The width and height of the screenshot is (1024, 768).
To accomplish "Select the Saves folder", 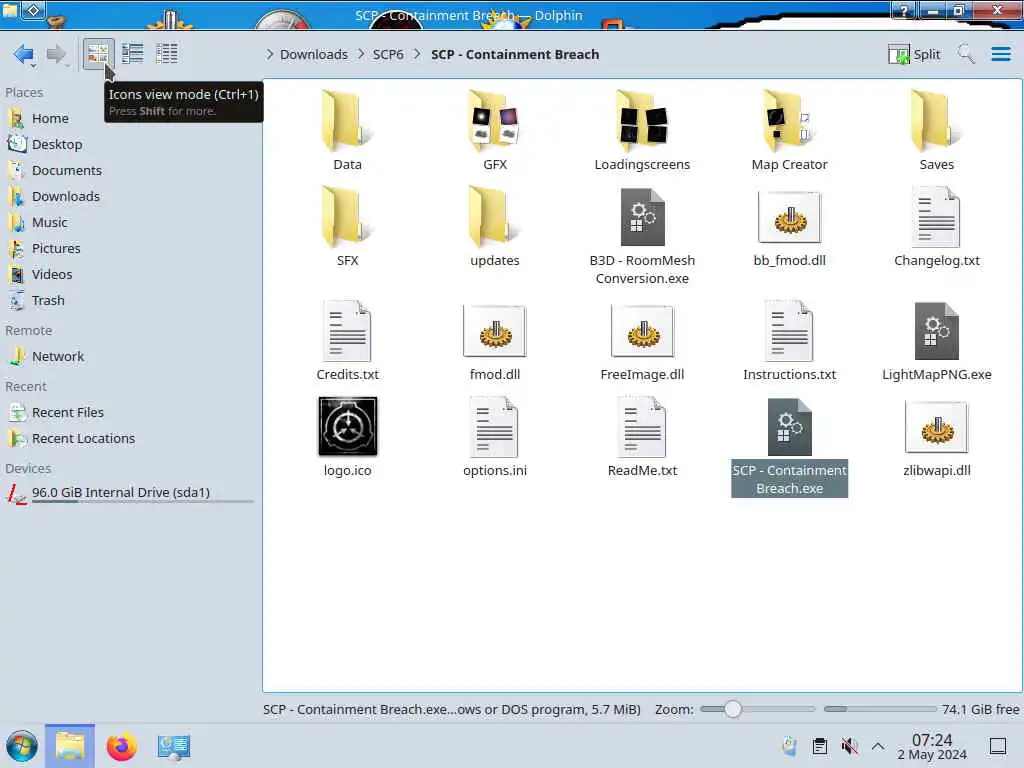I will coord(936,131).
